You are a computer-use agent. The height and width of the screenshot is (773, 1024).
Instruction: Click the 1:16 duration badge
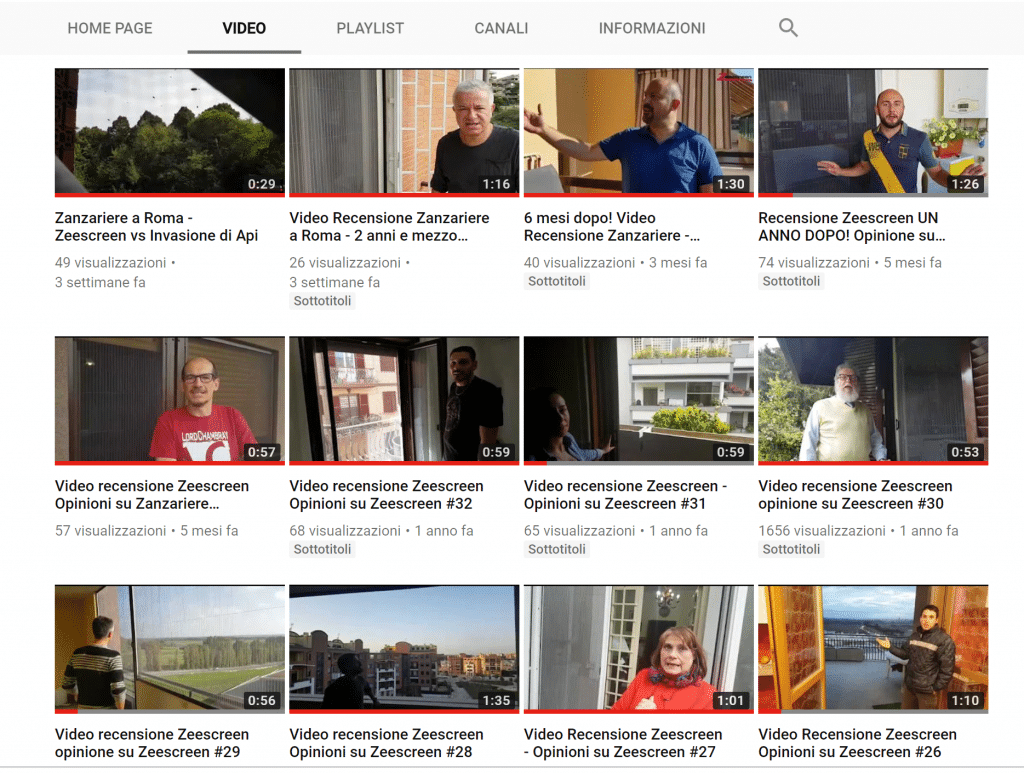coord(496,184)
